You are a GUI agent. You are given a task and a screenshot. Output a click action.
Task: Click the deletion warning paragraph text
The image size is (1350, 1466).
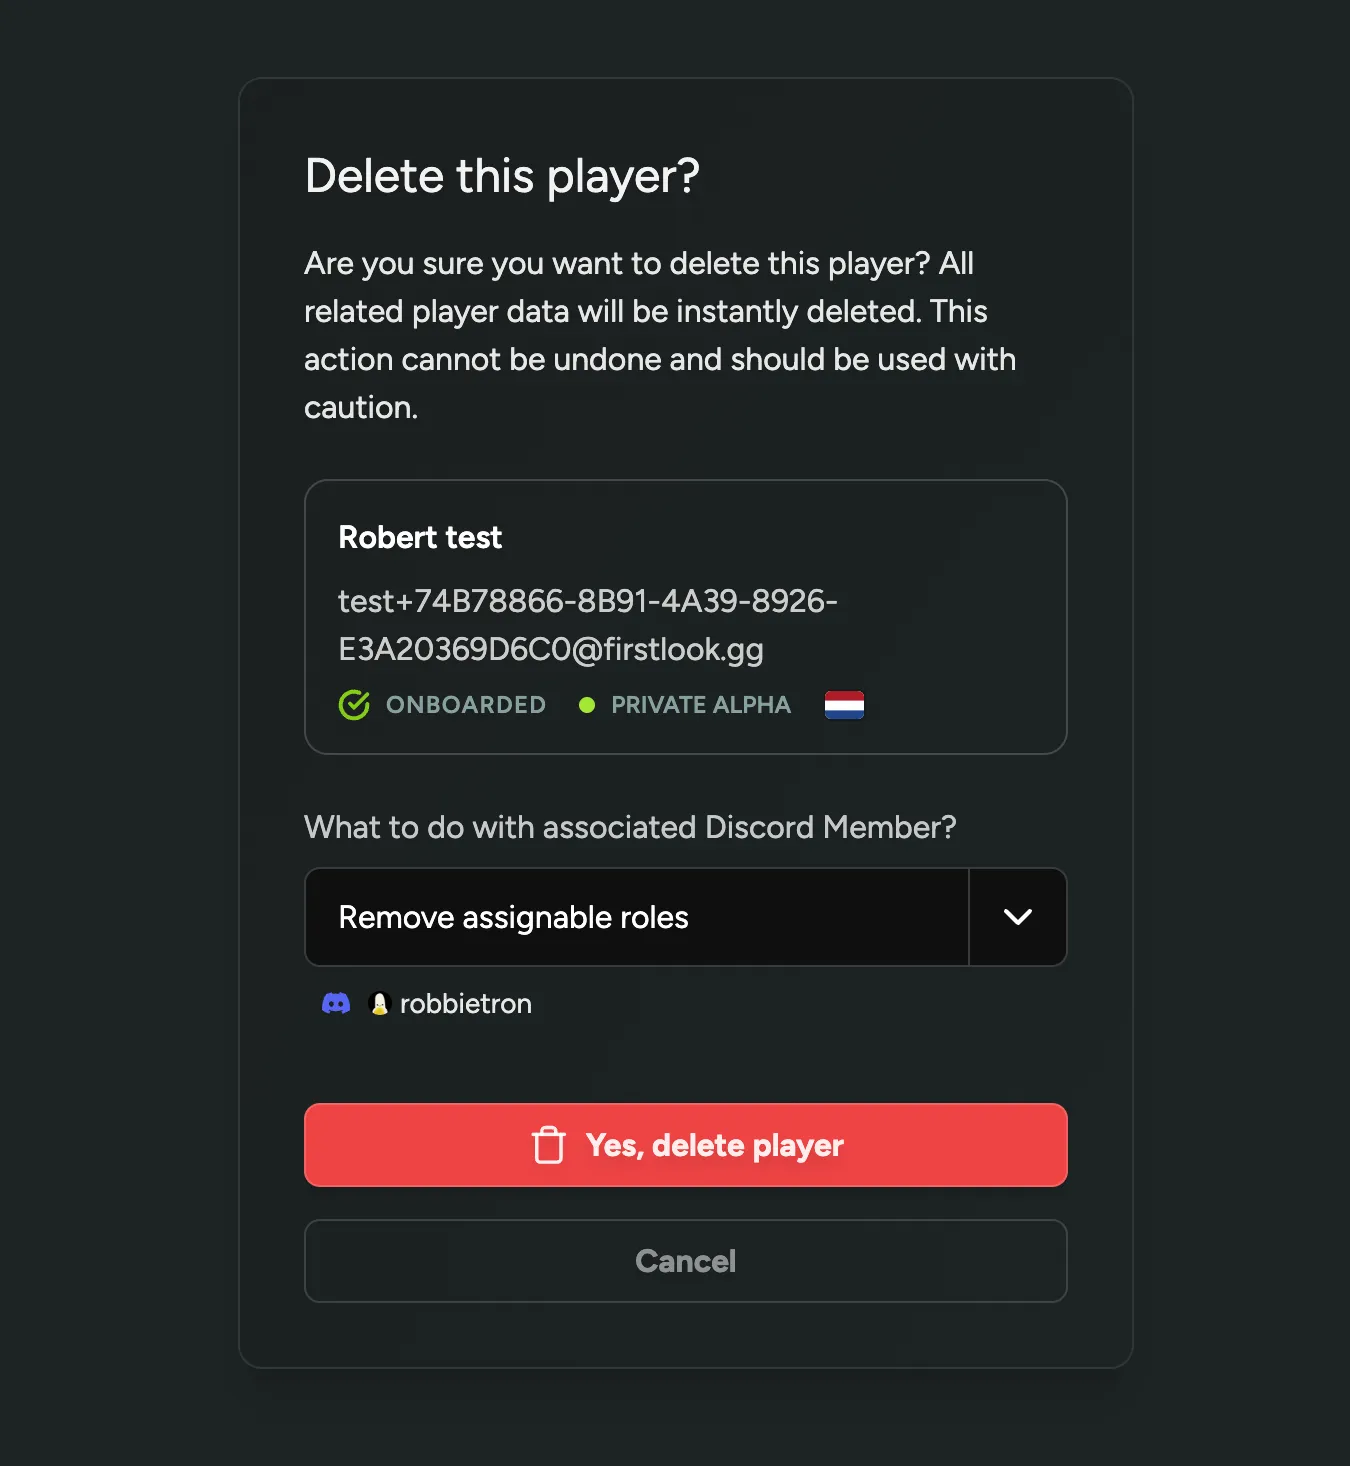coord(660,335)
